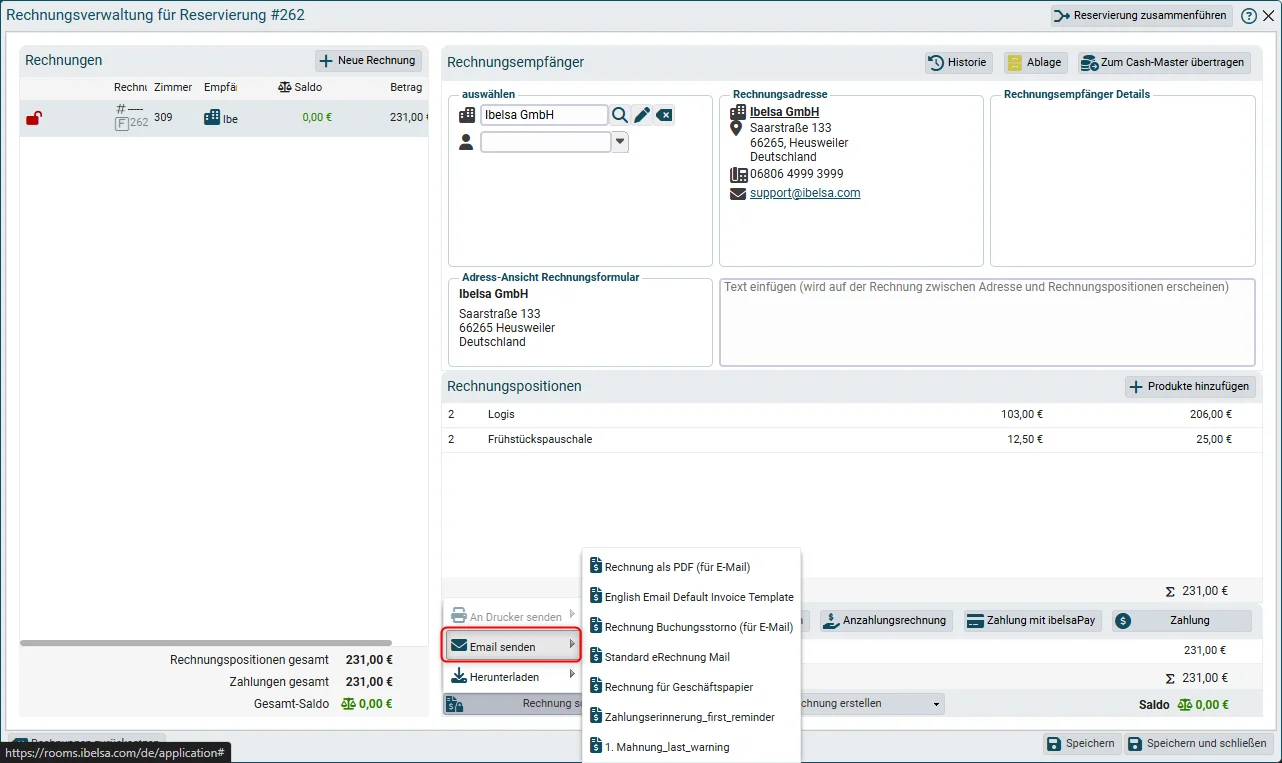Open the person contact dropdown arrow
Image resolution: width=1282 pixels, height=763 pixels.
[x=620, y=142]
